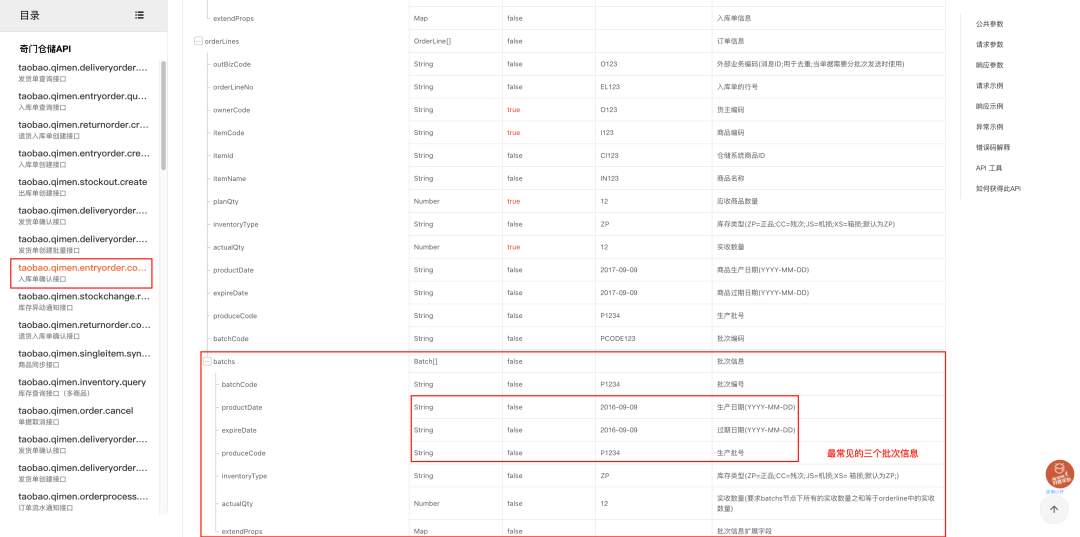
Task: Click the planQty parameter name
Action: point(226,202)
